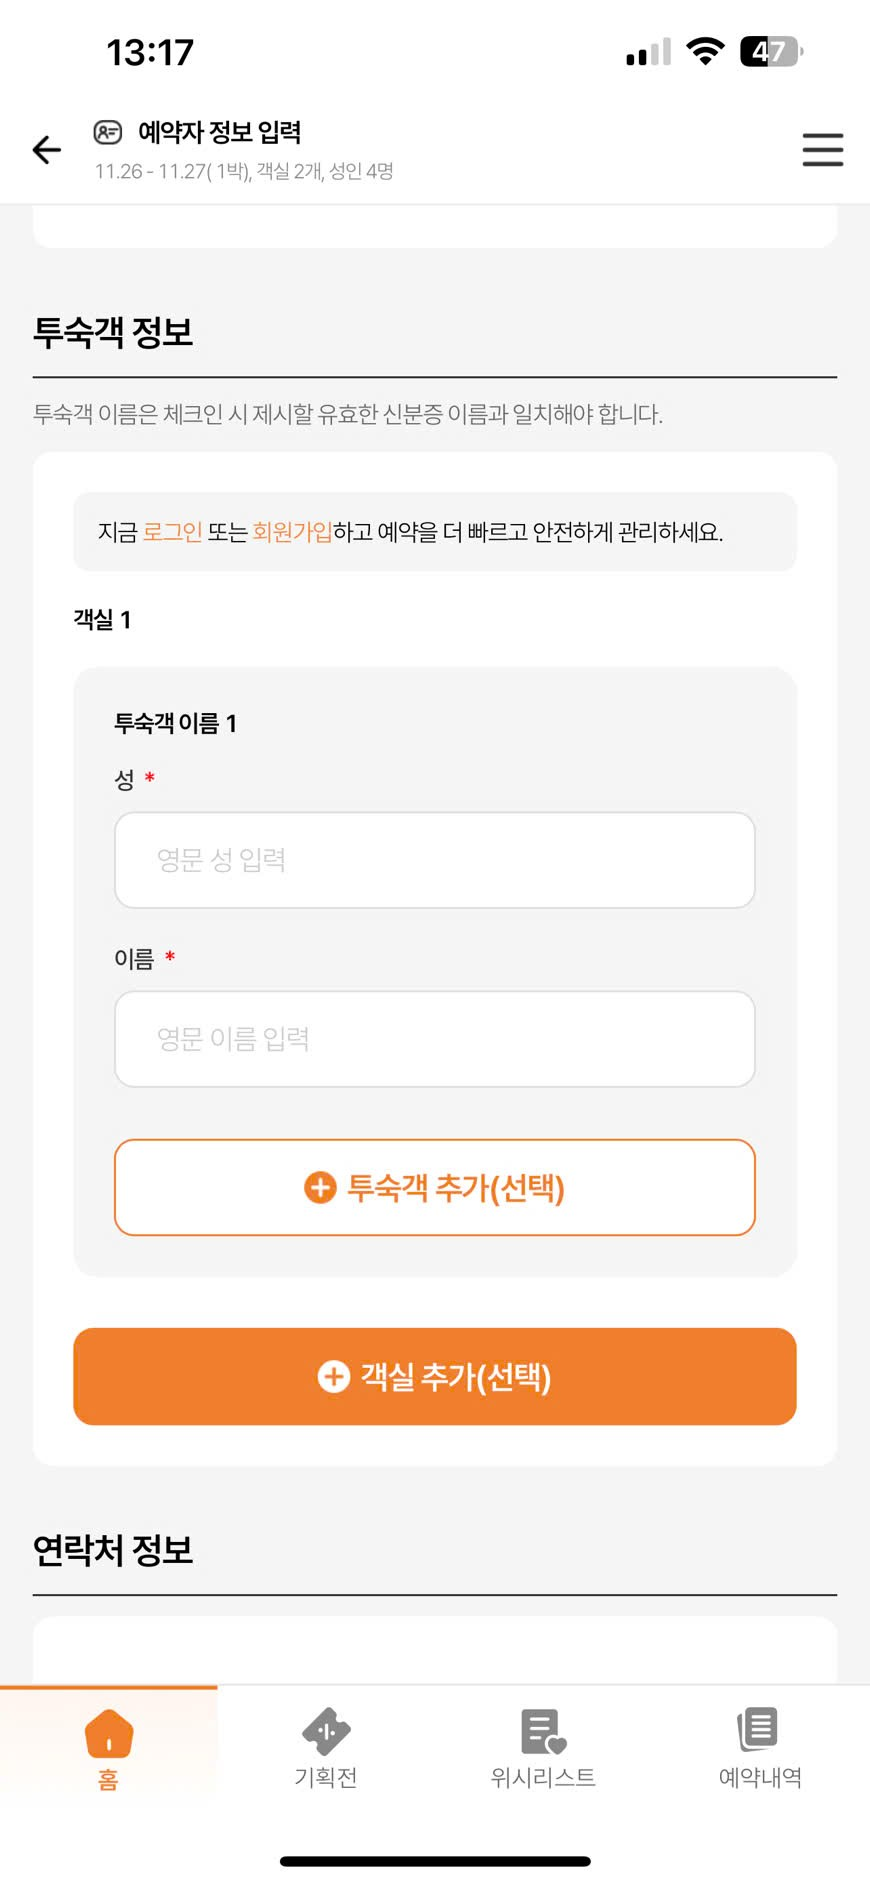This screenshot has height=1883, width=870.
Task: Tap the ID card icon beside 예약자 정보 입력
Action: click(108, 132)
